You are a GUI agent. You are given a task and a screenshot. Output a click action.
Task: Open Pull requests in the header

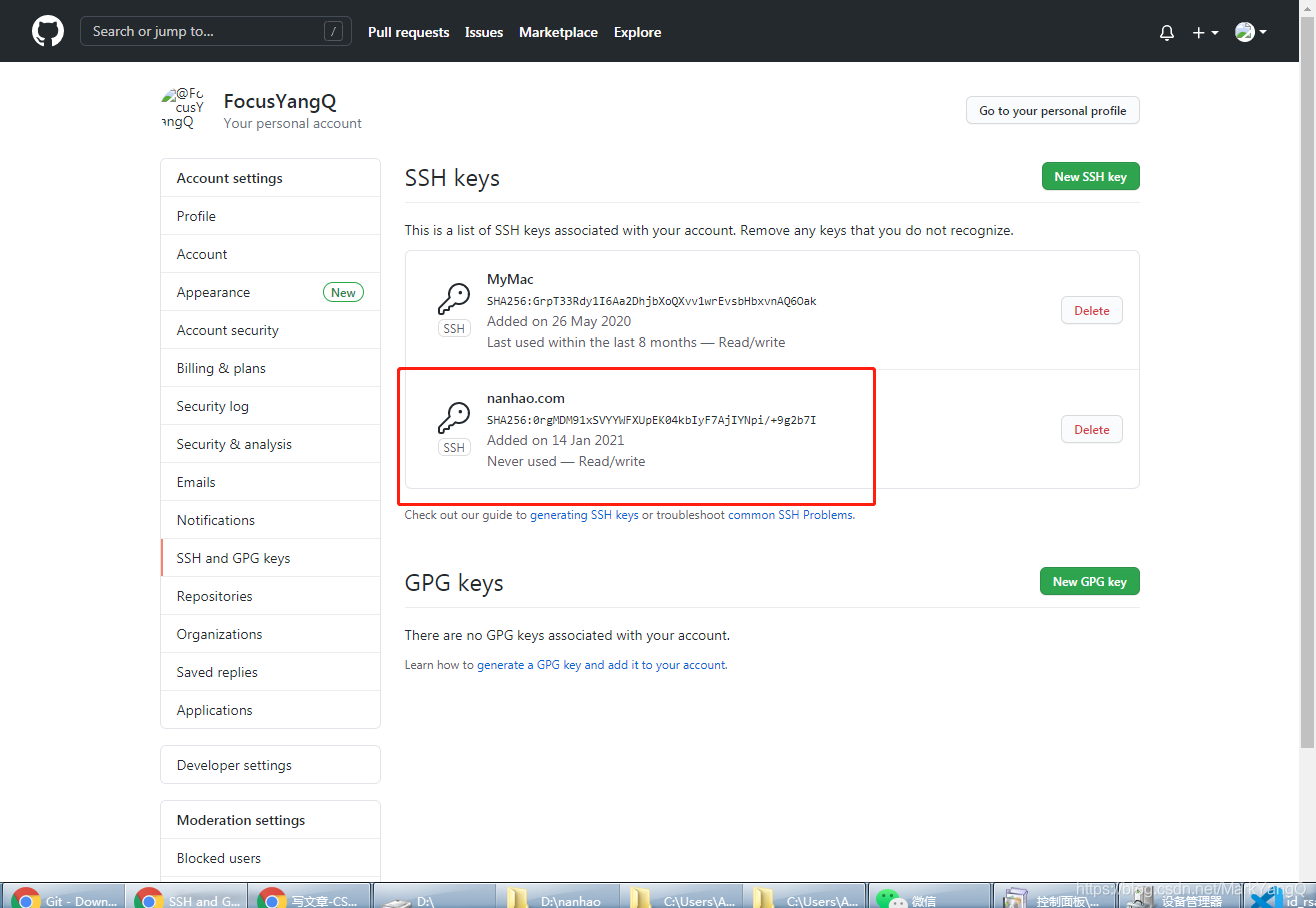pos(408,32)
